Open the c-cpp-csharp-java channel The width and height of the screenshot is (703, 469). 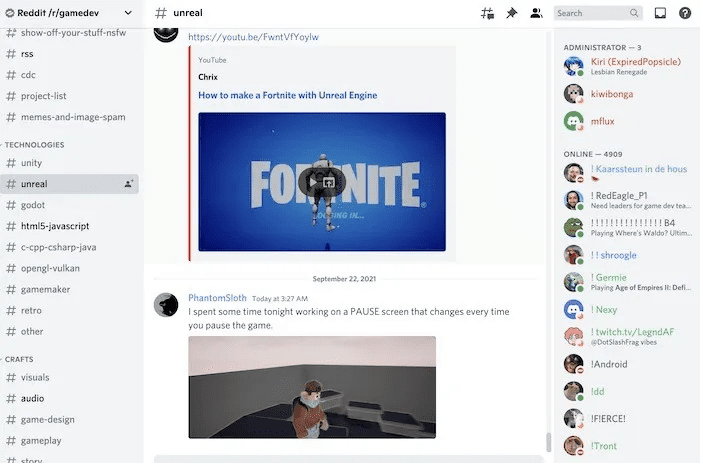pyautogui.click(x=69, y=247)
